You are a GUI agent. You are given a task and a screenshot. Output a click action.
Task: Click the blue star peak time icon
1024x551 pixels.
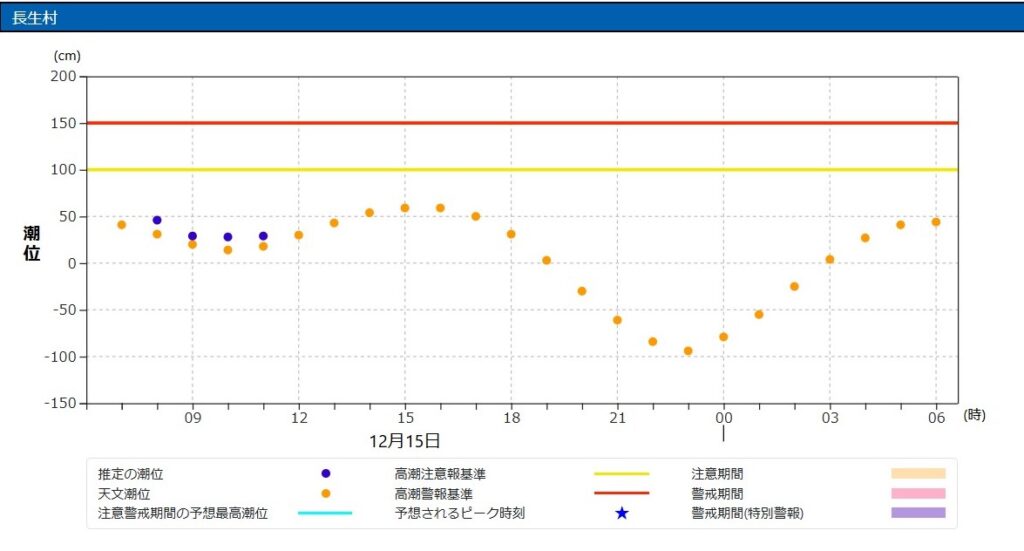tap(622, 513)
